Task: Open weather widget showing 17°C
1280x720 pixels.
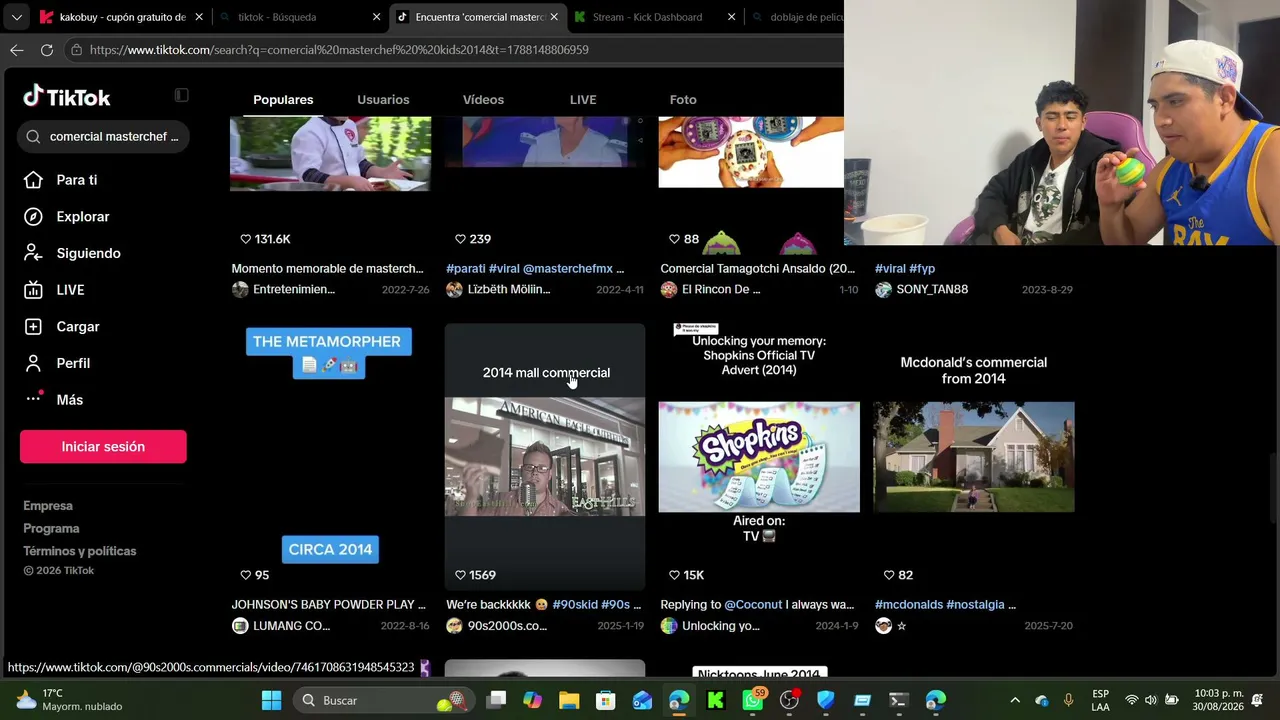Action: coord(70,700)
